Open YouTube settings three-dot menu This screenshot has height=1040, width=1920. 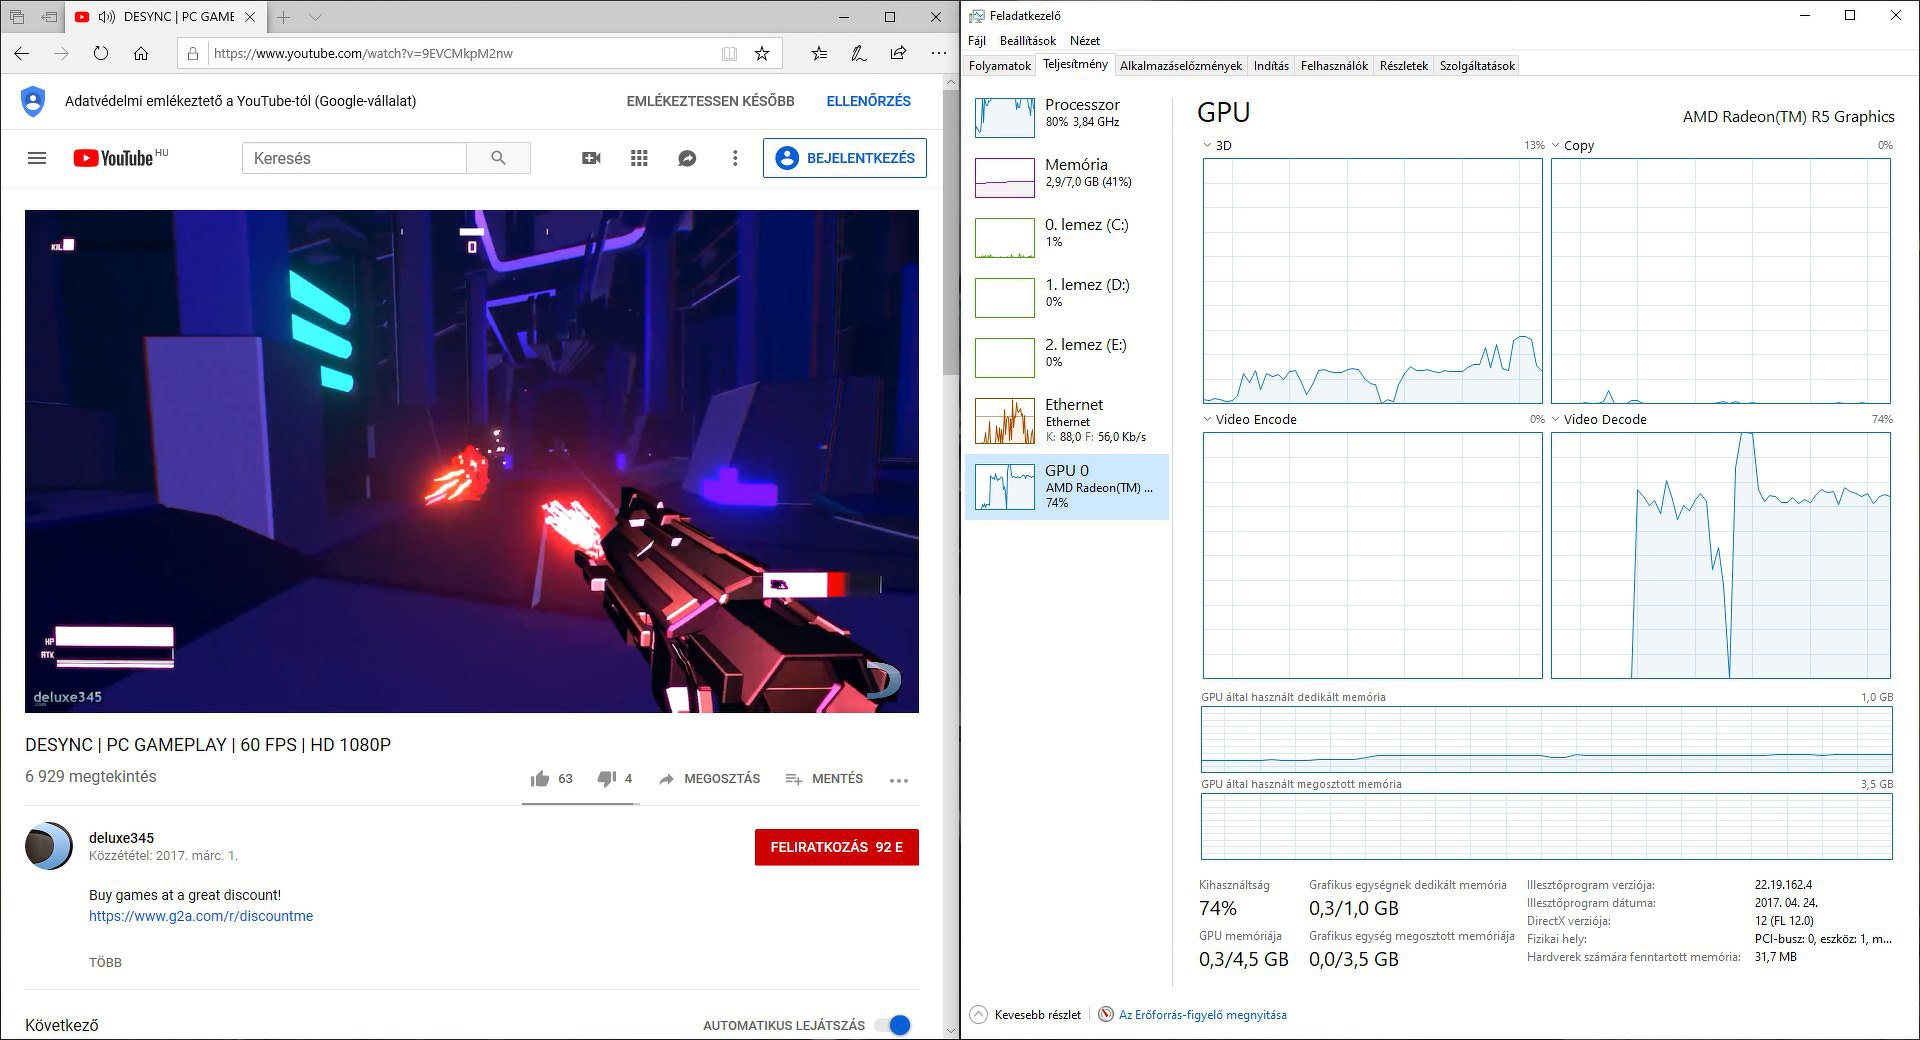click(735, 158)
